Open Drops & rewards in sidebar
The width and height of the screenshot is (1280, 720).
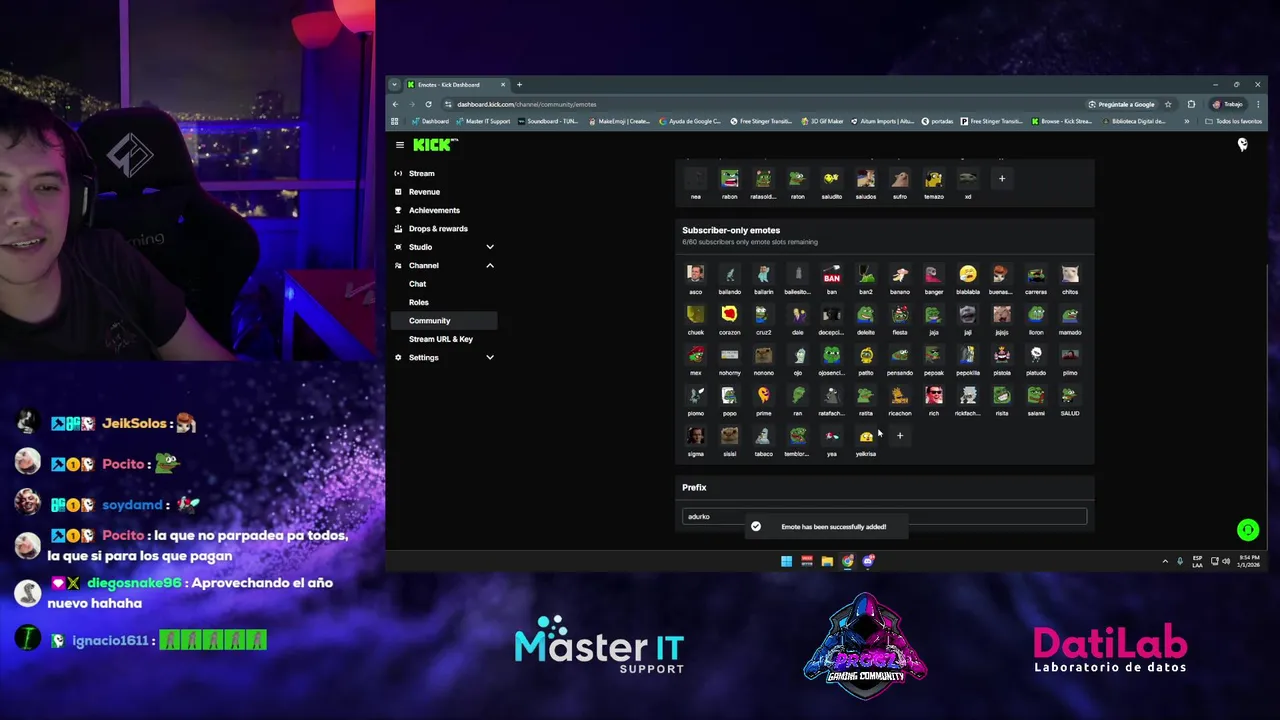(438, 229)
